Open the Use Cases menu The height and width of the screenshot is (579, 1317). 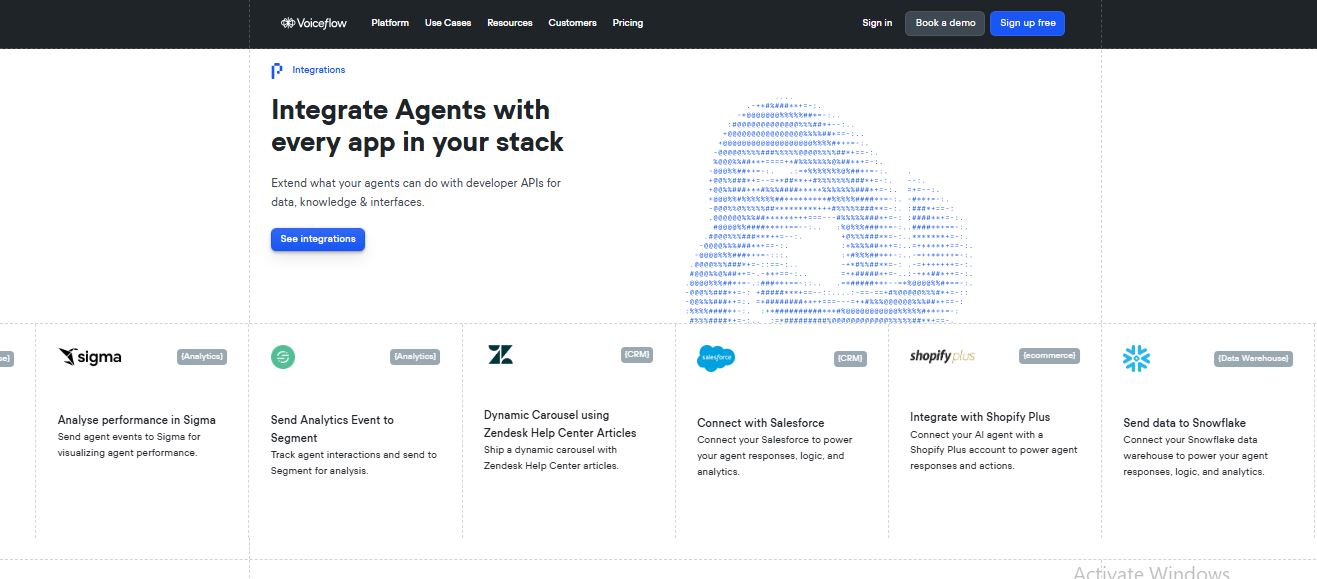448,23
